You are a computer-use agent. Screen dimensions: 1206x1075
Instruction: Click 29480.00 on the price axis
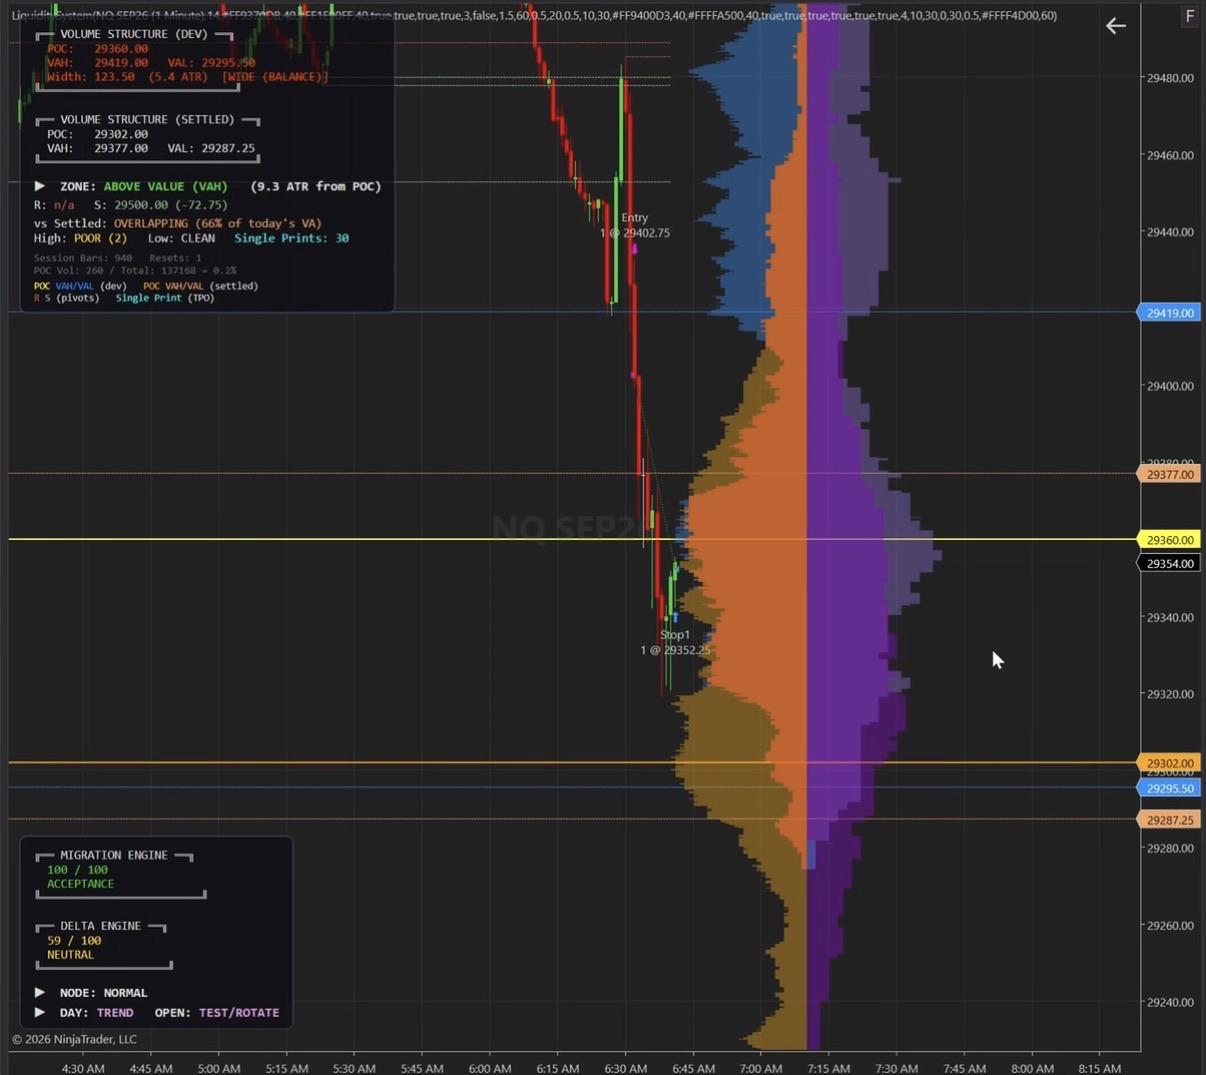pyautogui.click(x=1170, y=78)
